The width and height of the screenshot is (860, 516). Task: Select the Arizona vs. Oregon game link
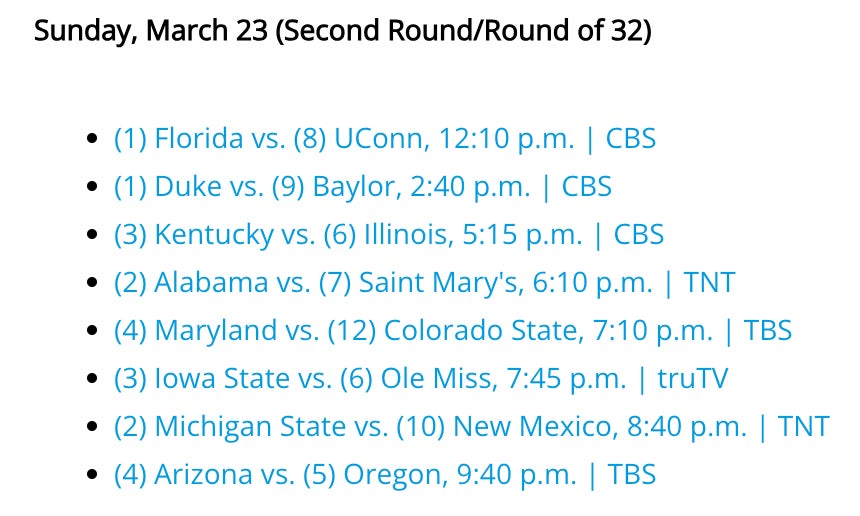click(x=384, y=474)
